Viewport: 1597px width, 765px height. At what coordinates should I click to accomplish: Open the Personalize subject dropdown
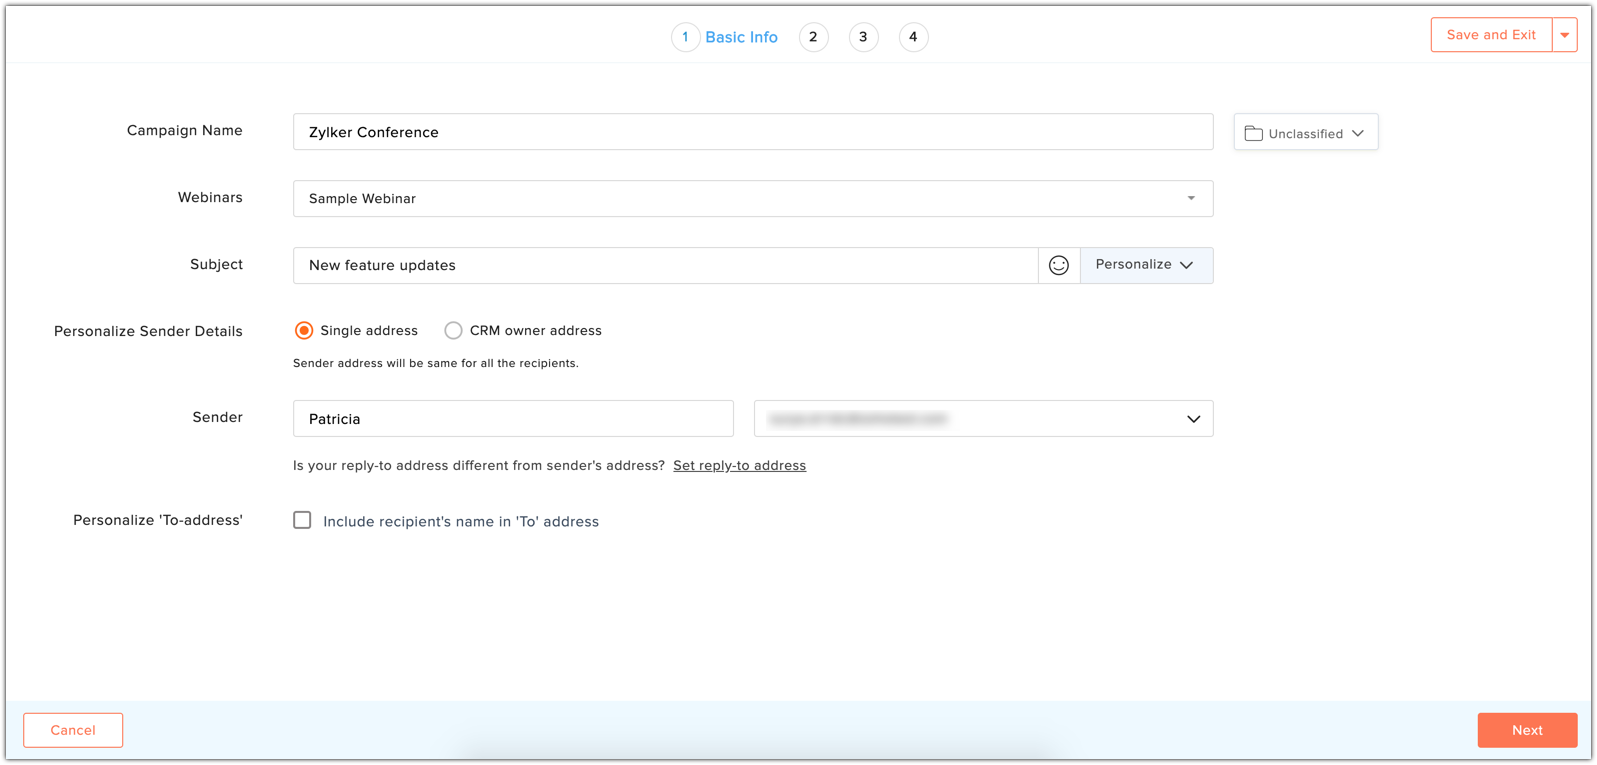pyautogui.click(x=1146, y=265)
